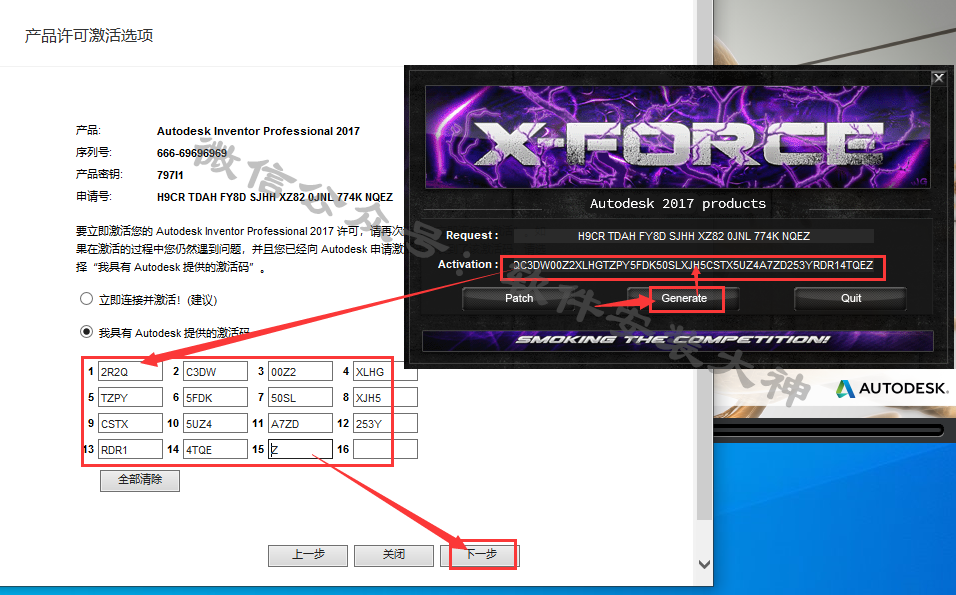Click the 产品密钥 product key label

[x=99, y=174]
